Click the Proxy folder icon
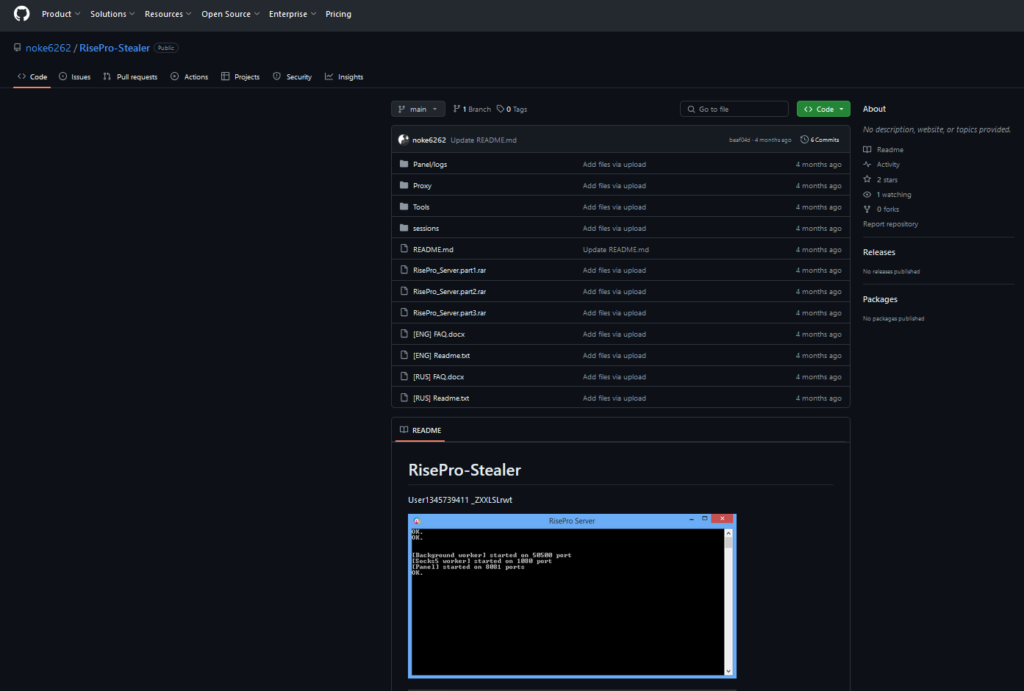Screen dimensions: 1024x691 pyautogui.click(x=404, y=185)
